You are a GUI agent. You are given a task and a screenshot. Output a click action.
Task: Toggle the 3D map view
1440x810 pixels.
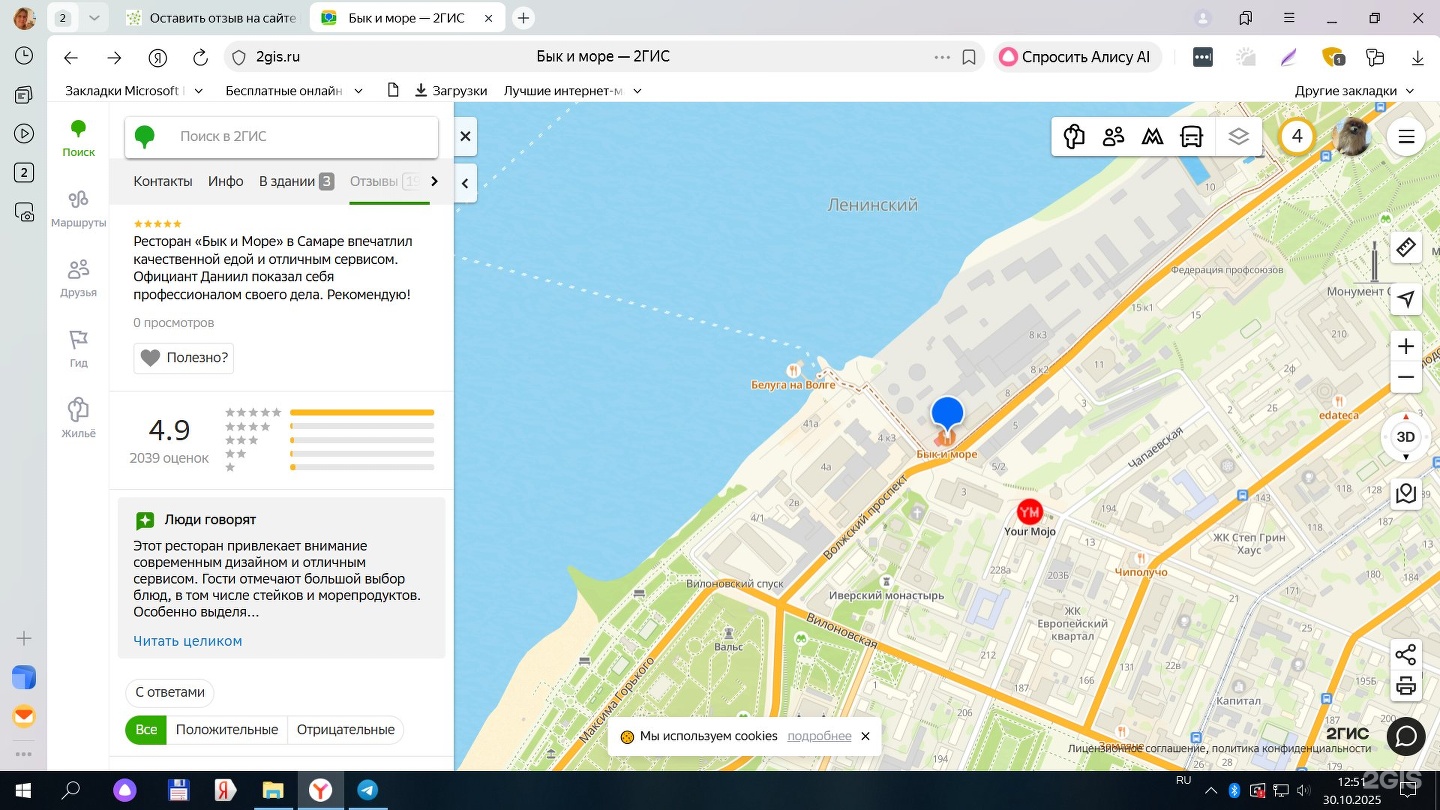click(x=1406, y=437)
